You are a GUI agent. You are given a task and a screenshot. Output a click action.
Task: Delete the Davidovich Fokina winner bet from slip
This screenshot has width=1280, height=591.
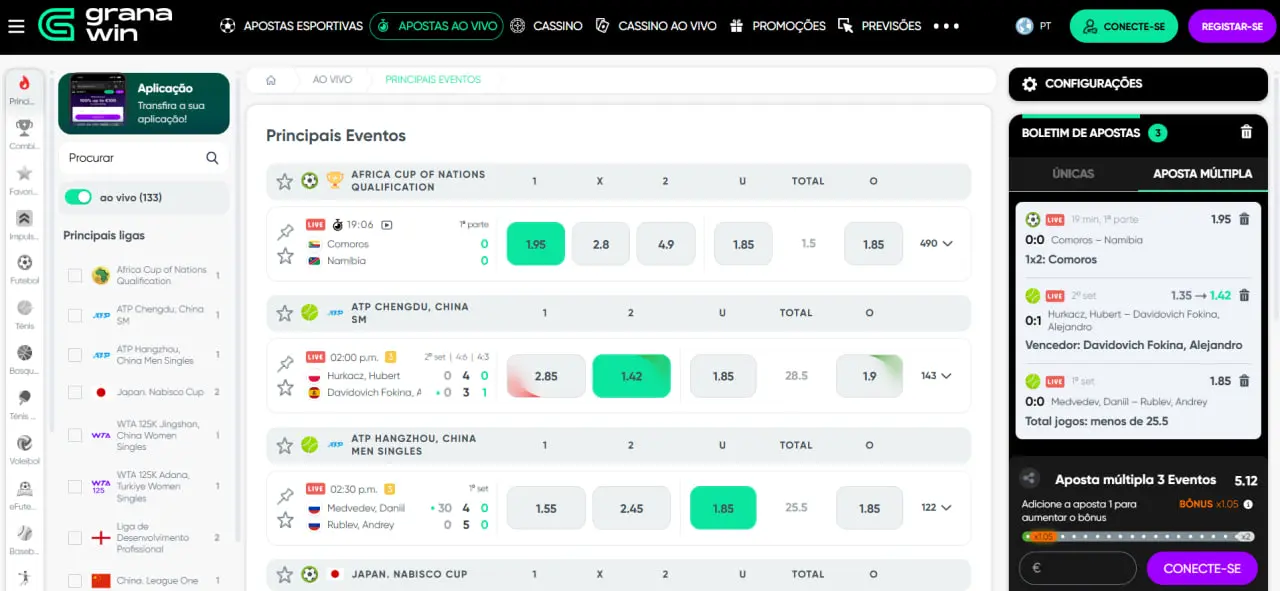pos(1244,296)
